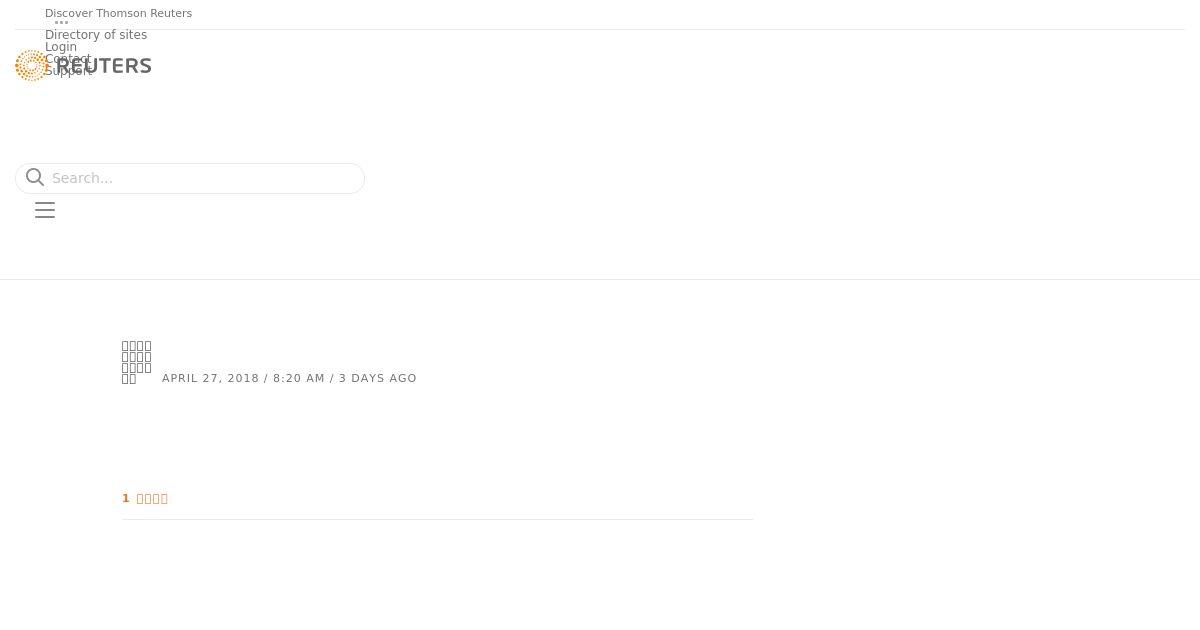Click the three-dot ellipsis under Discover Thomson Reuters
Screen dimensions: 1200x630
pos(61,22)
